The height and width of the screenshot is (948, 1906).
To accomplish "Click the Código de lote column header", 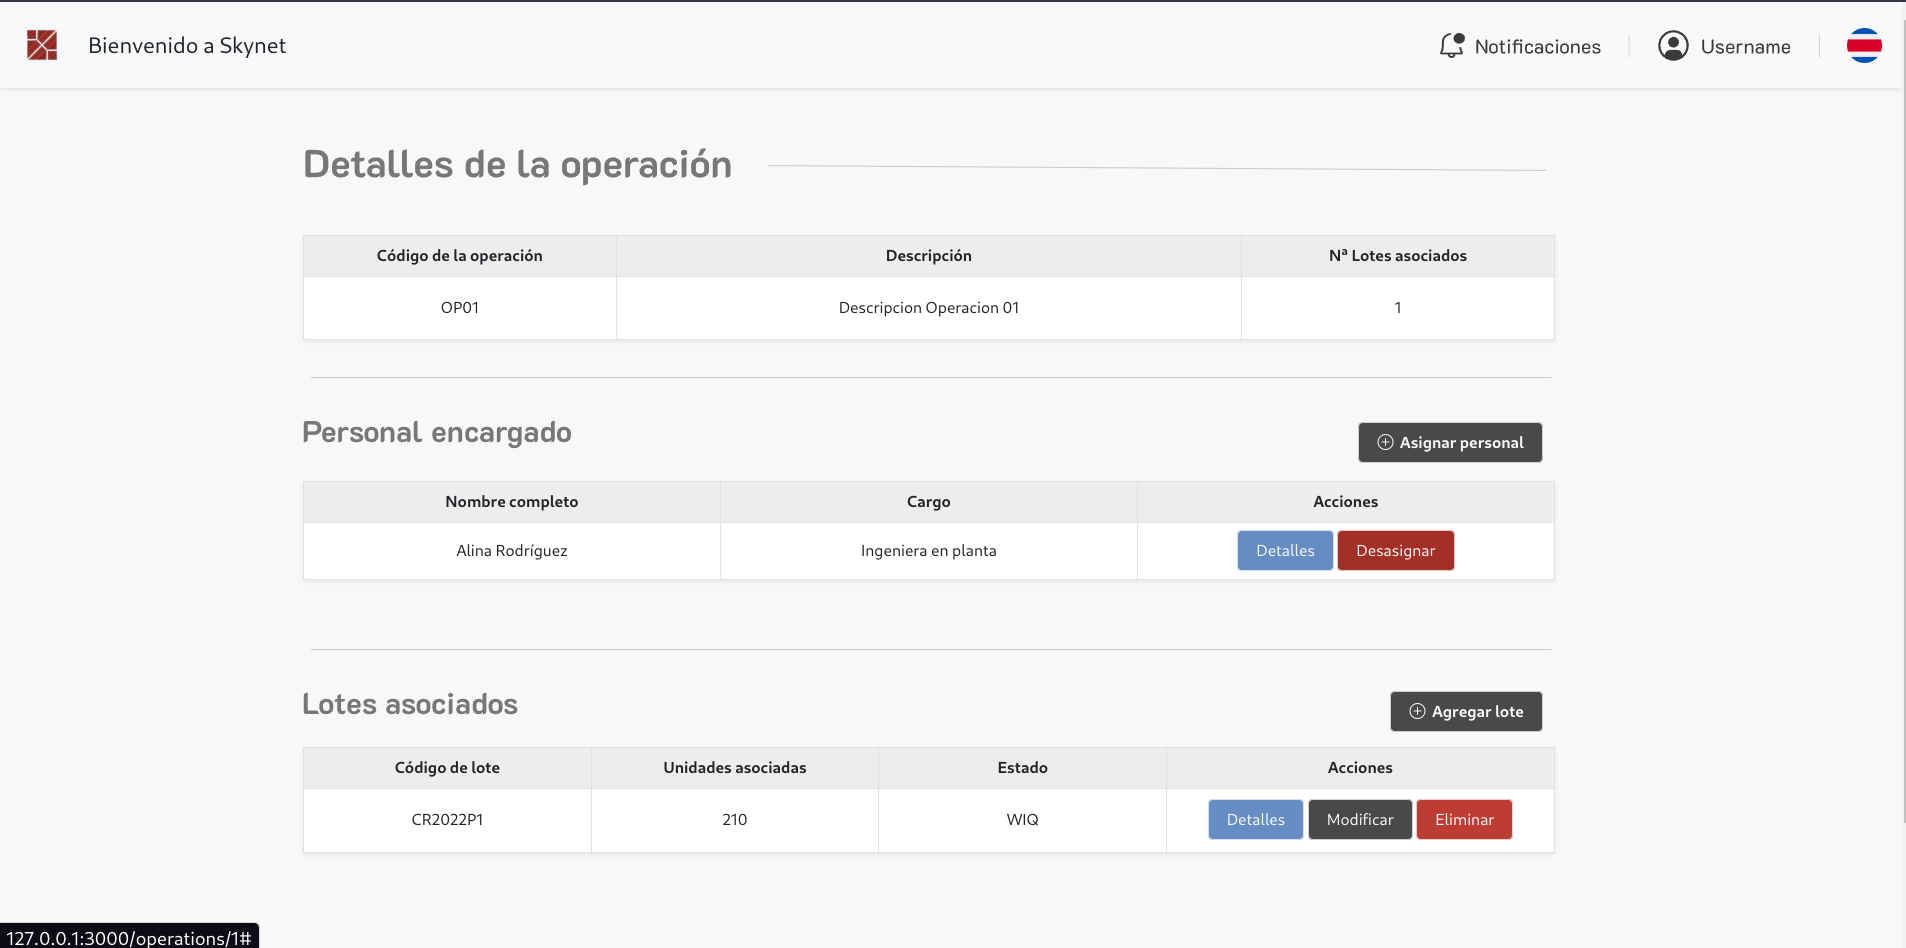I will pos(447,768).
